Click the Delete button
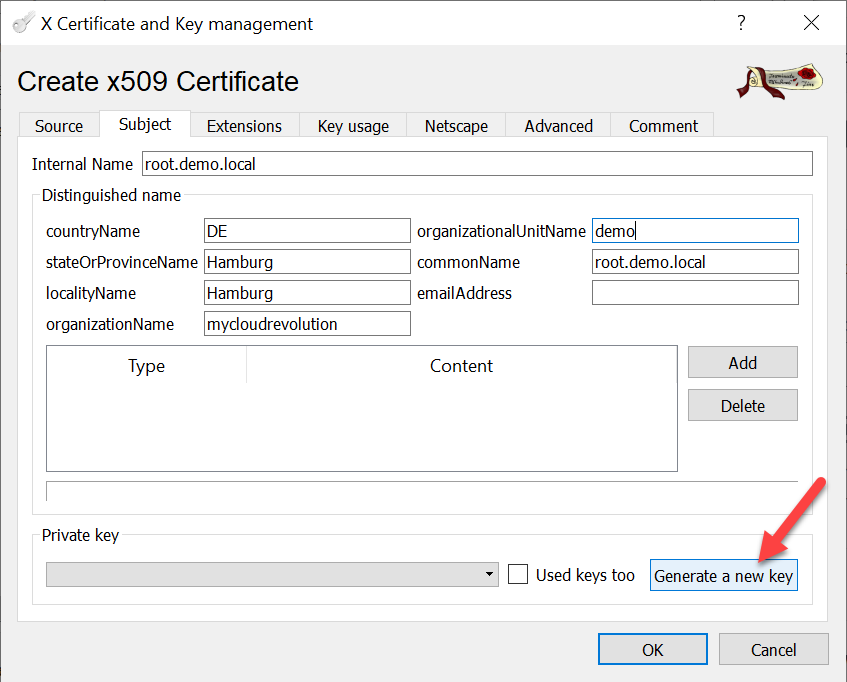Viewport: 847px width, 682px height. pyautogui.click(x=742, y=406)
